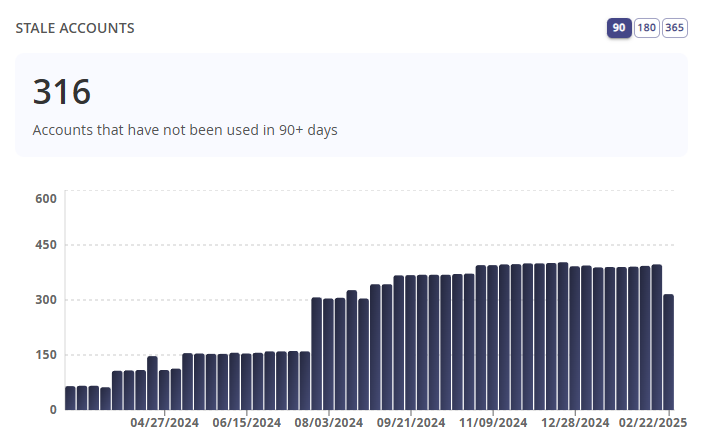The height and width of the screenshot is (442, 701).
Task: Click the 150 value on the y-axis
Action: coord(46,355)
